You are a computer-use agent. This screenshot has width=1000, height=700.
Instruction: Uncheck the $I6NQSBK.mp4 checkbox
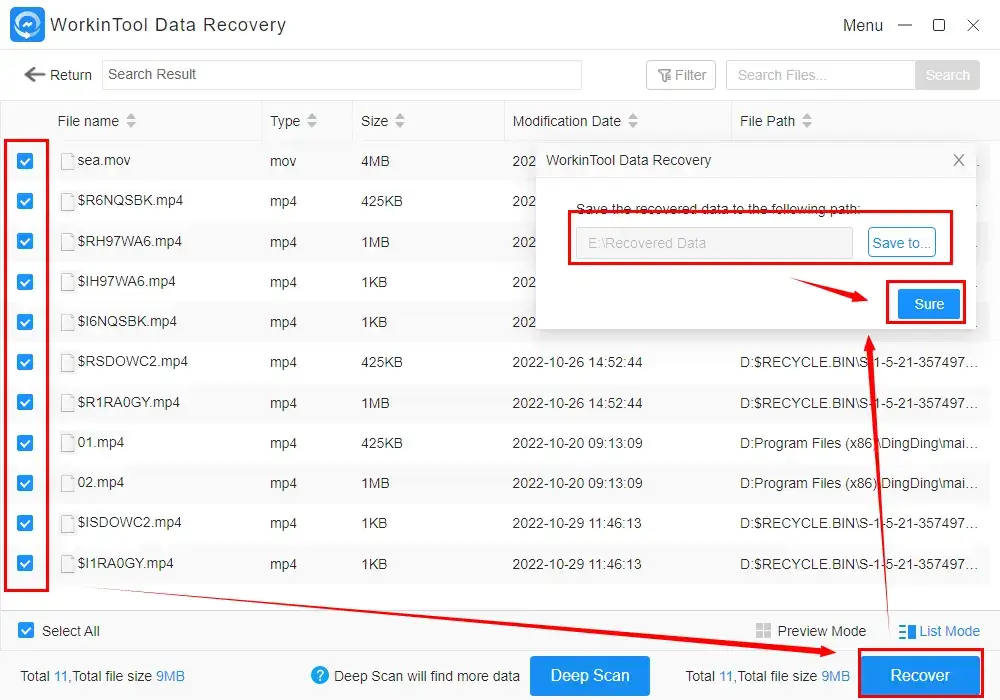click(25, 322)
